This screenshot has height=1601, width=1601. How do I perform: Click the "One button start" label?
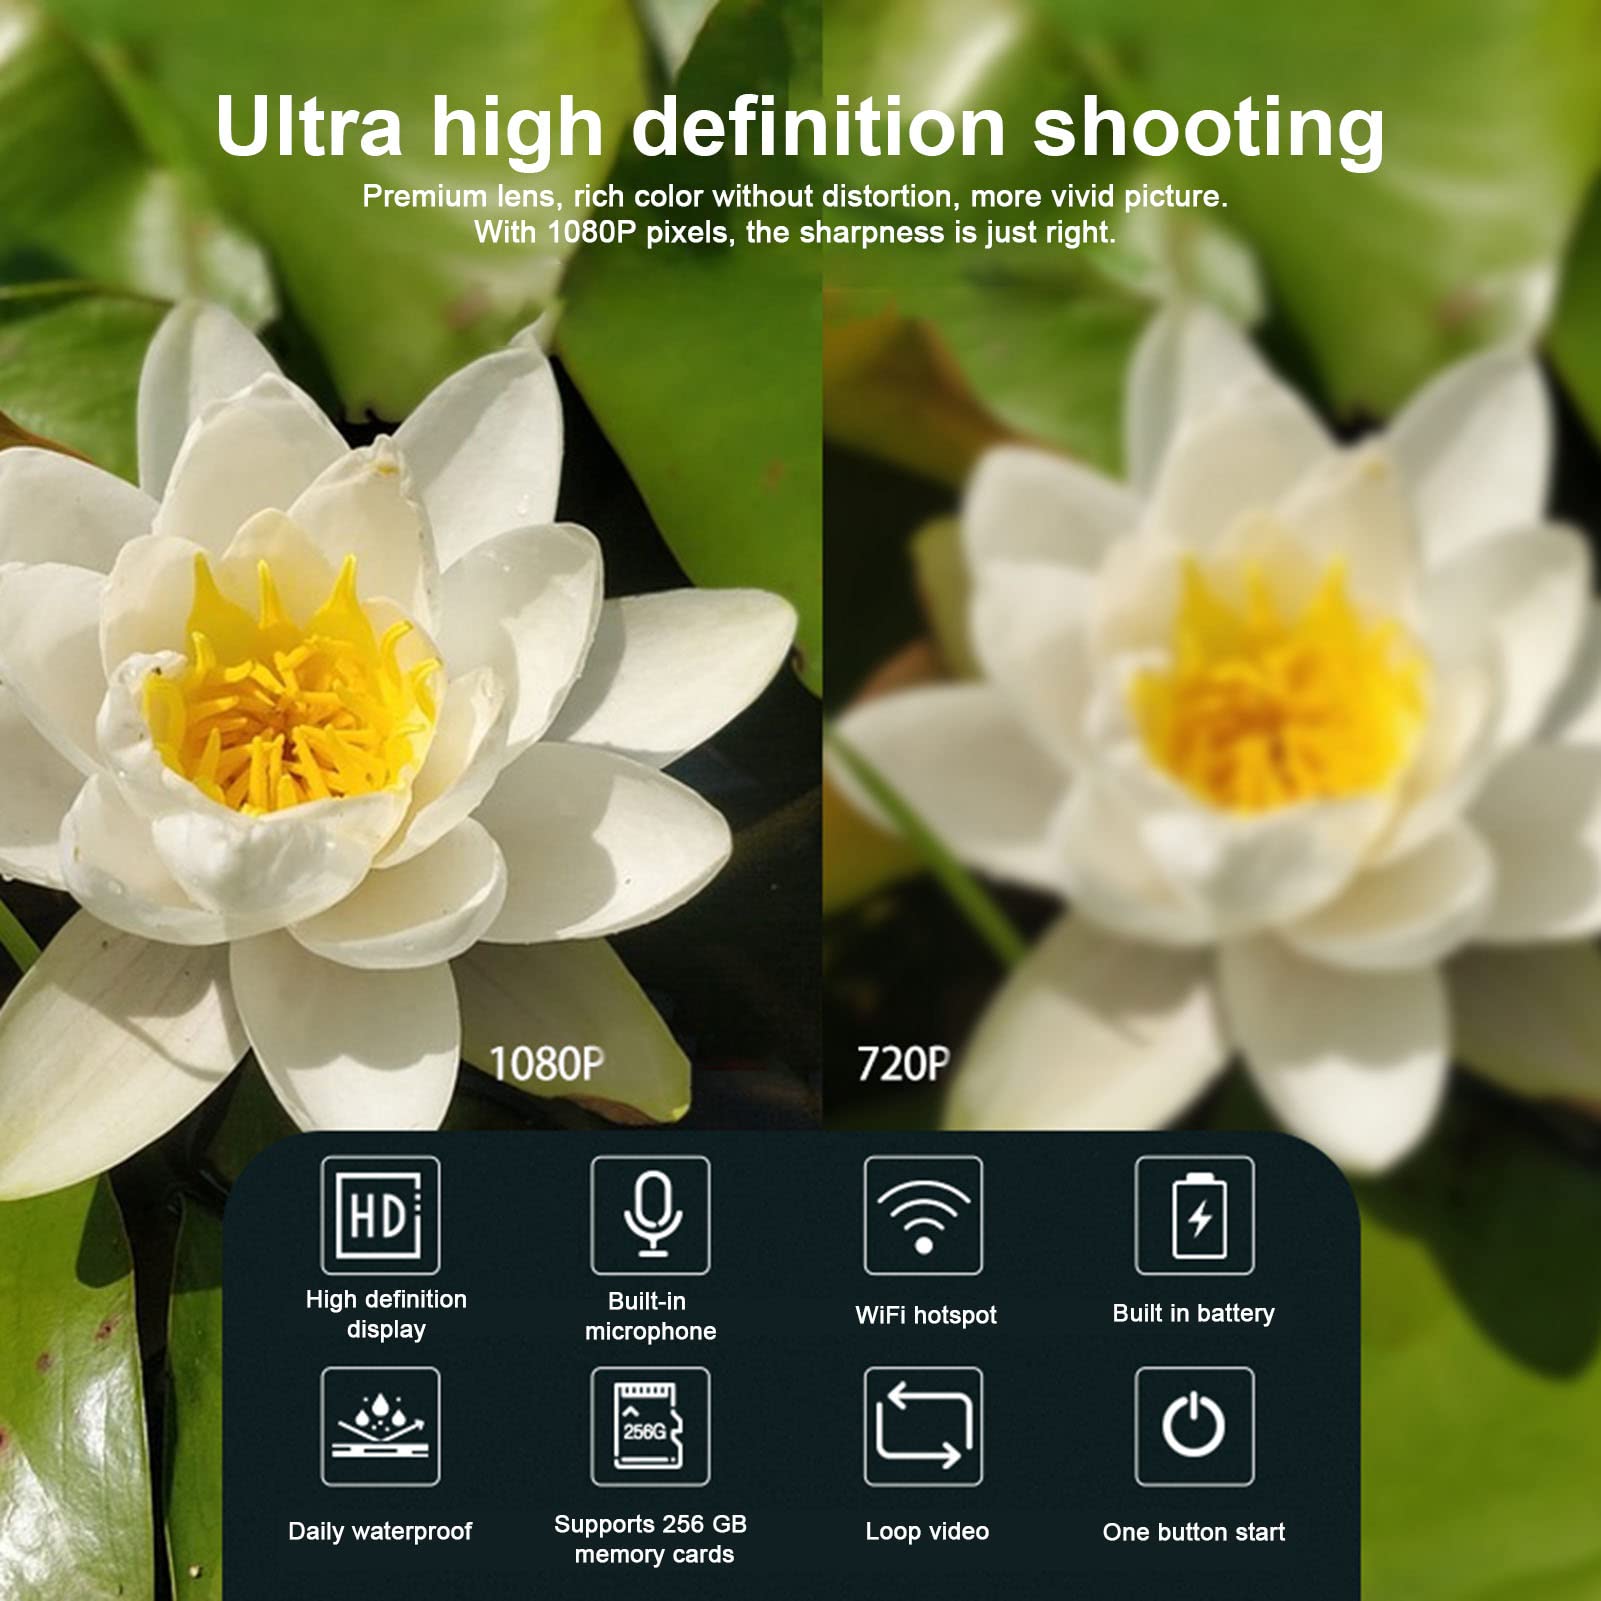coord(1194,1532)
